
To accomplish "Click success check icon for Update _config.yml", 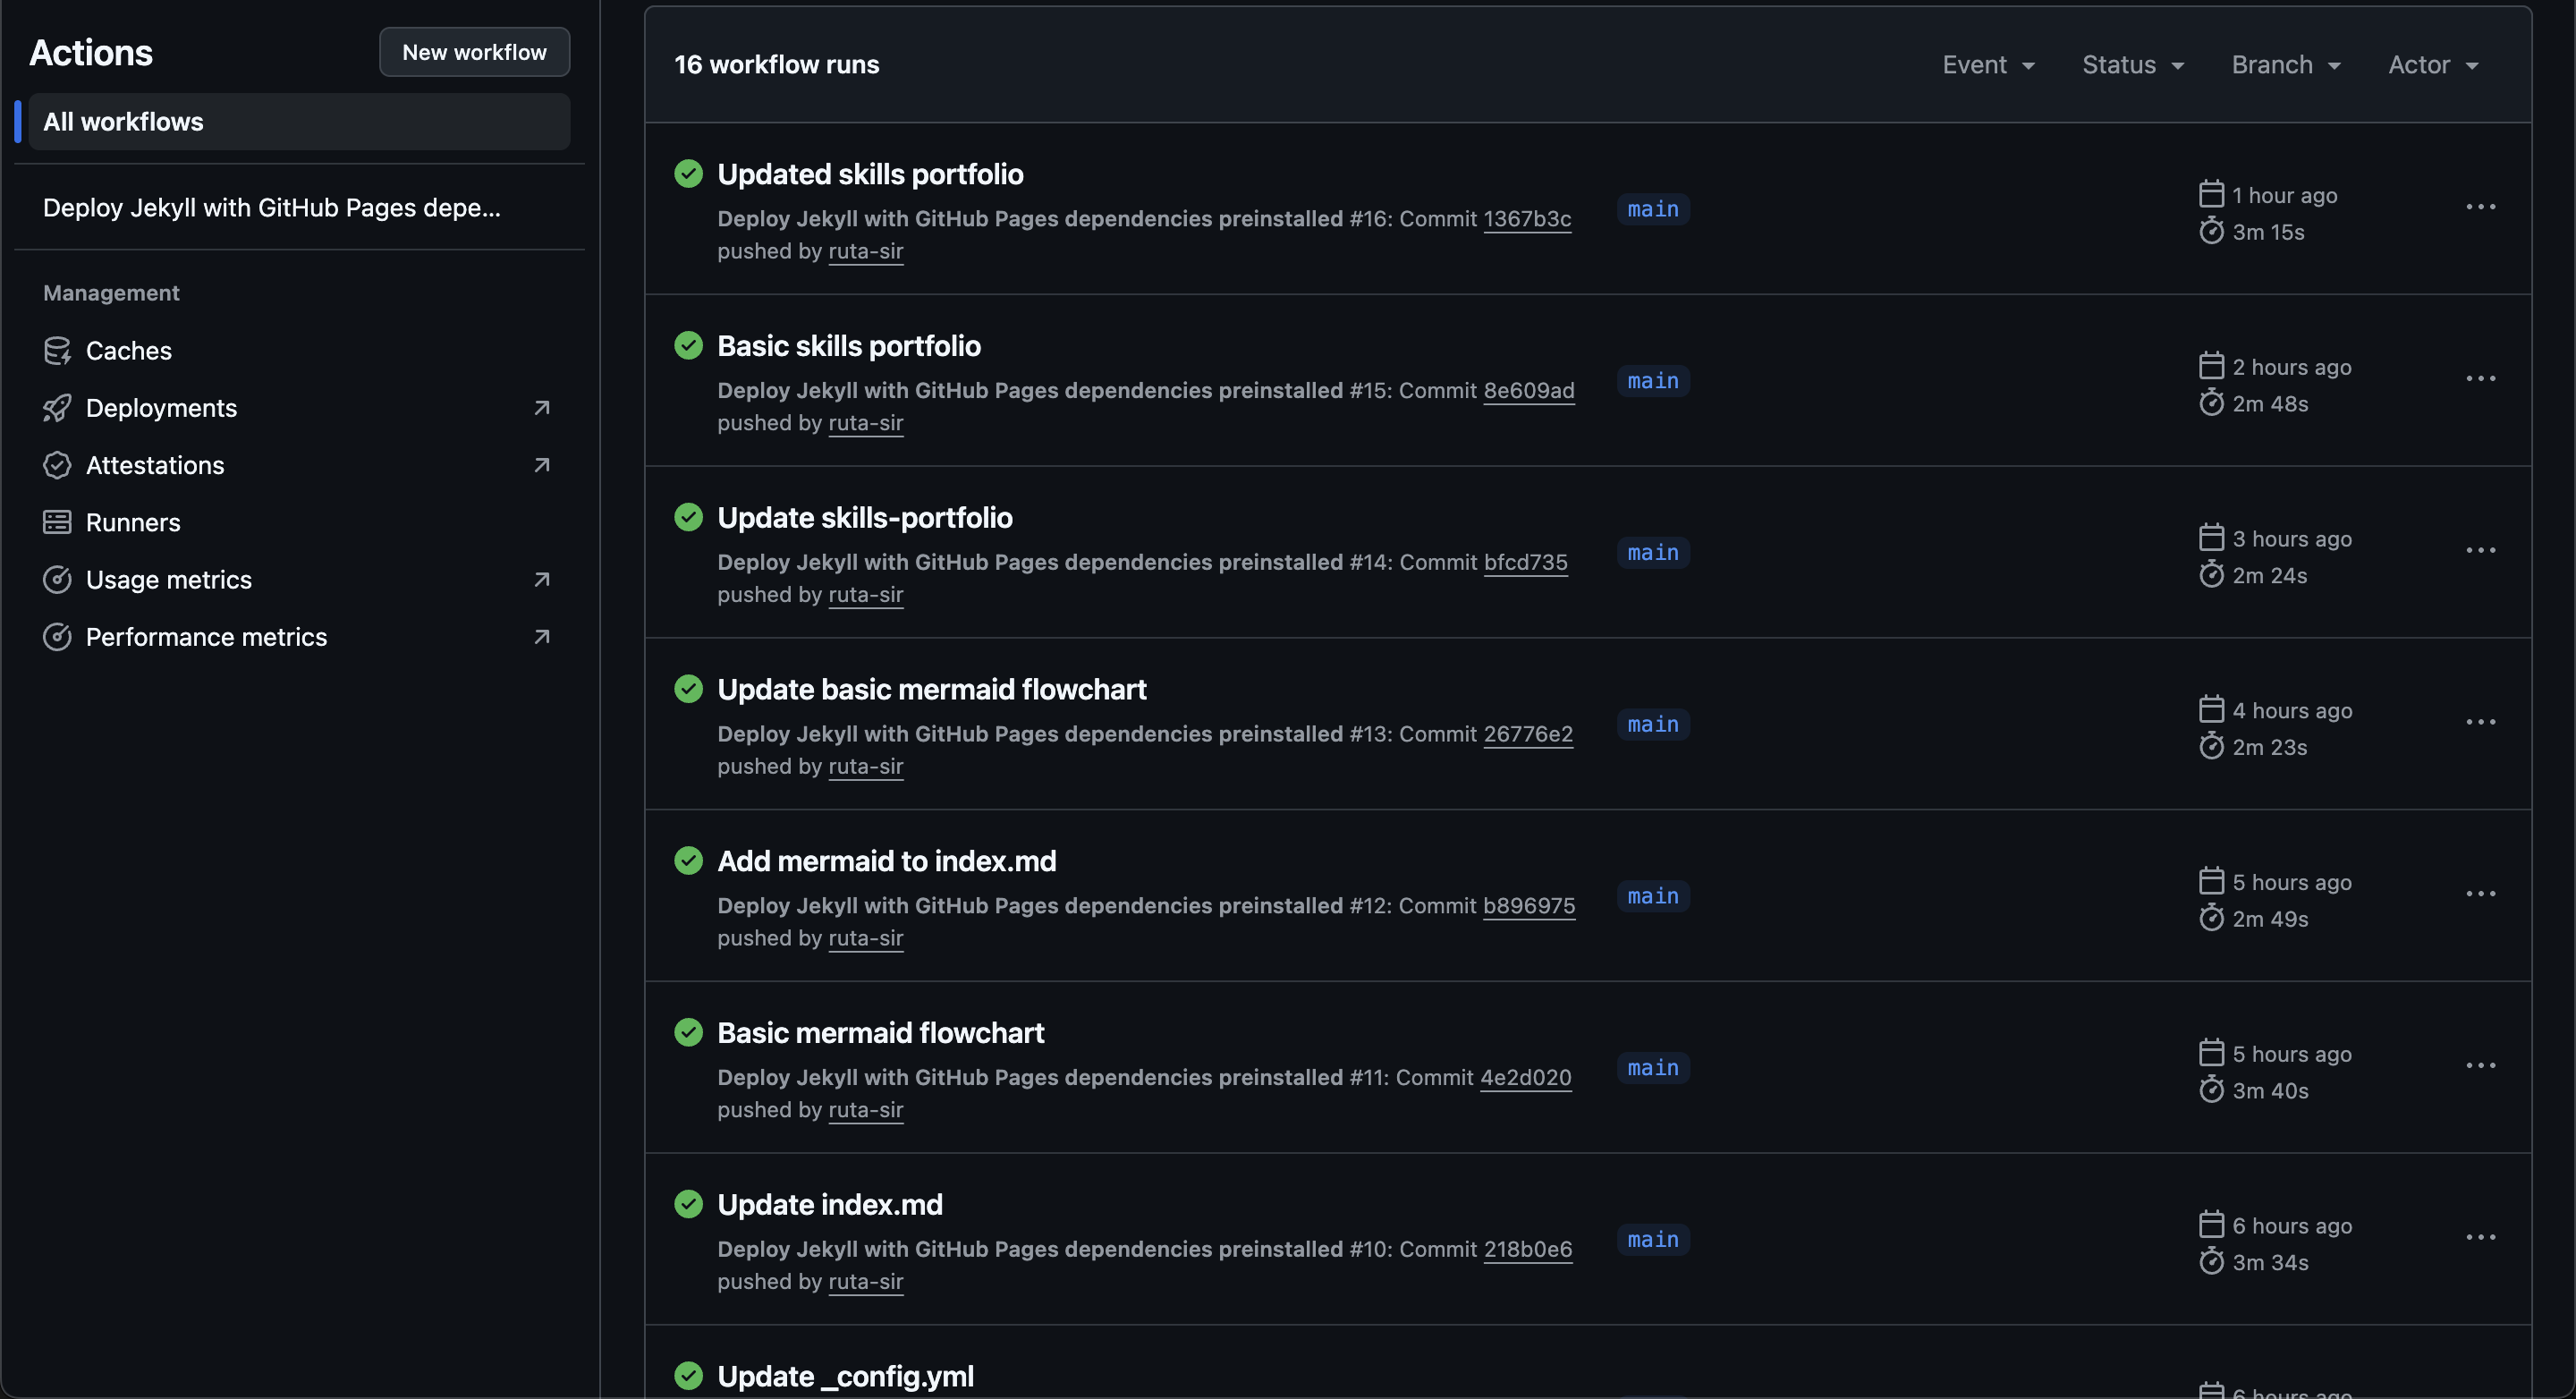I will [688, 1376].
